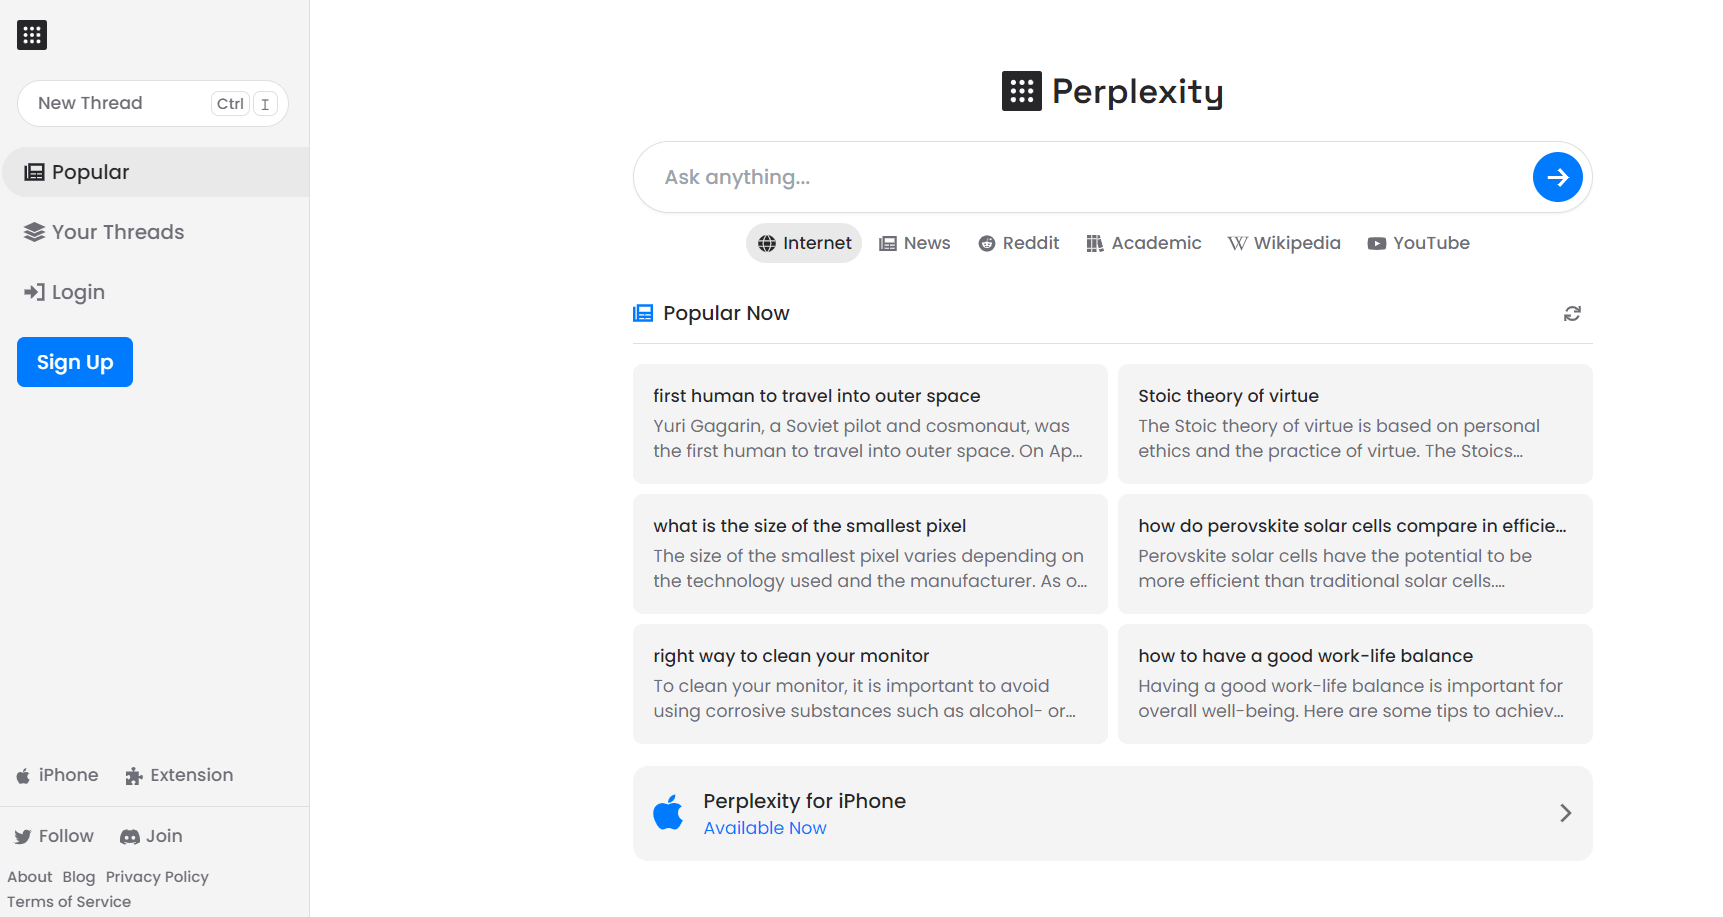
Task: Expand the Perplexity for iPhone banner chevron
Action: click(1565, 813)
